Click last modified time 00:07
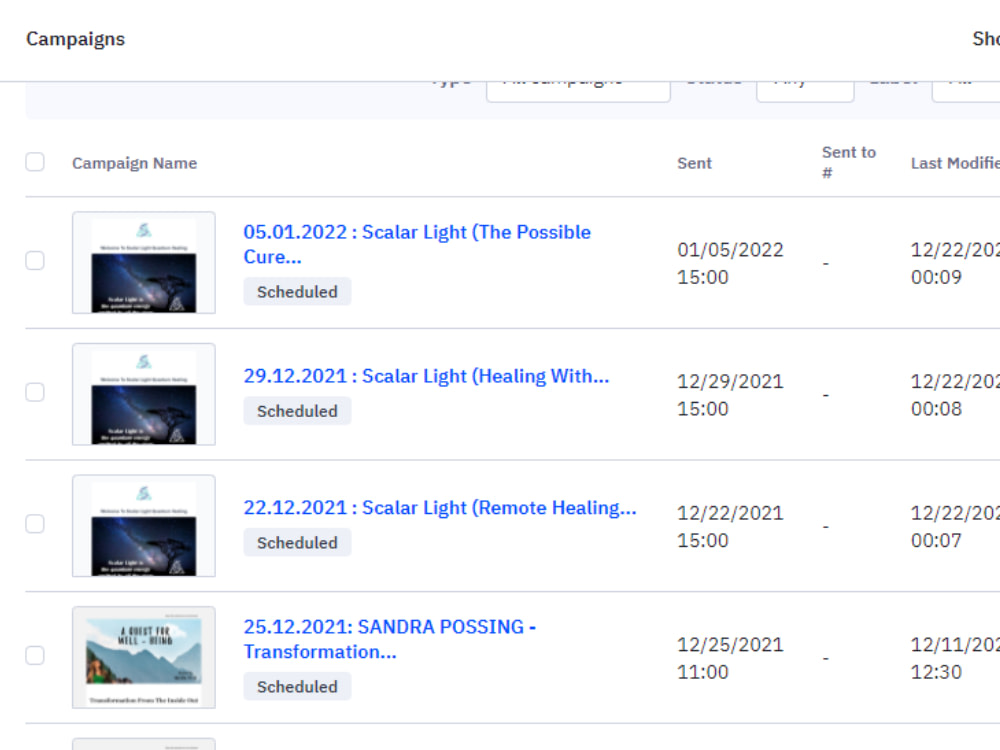Image resolution: width=1000 pixels, height=750 pixels. [x=936, y=540]
